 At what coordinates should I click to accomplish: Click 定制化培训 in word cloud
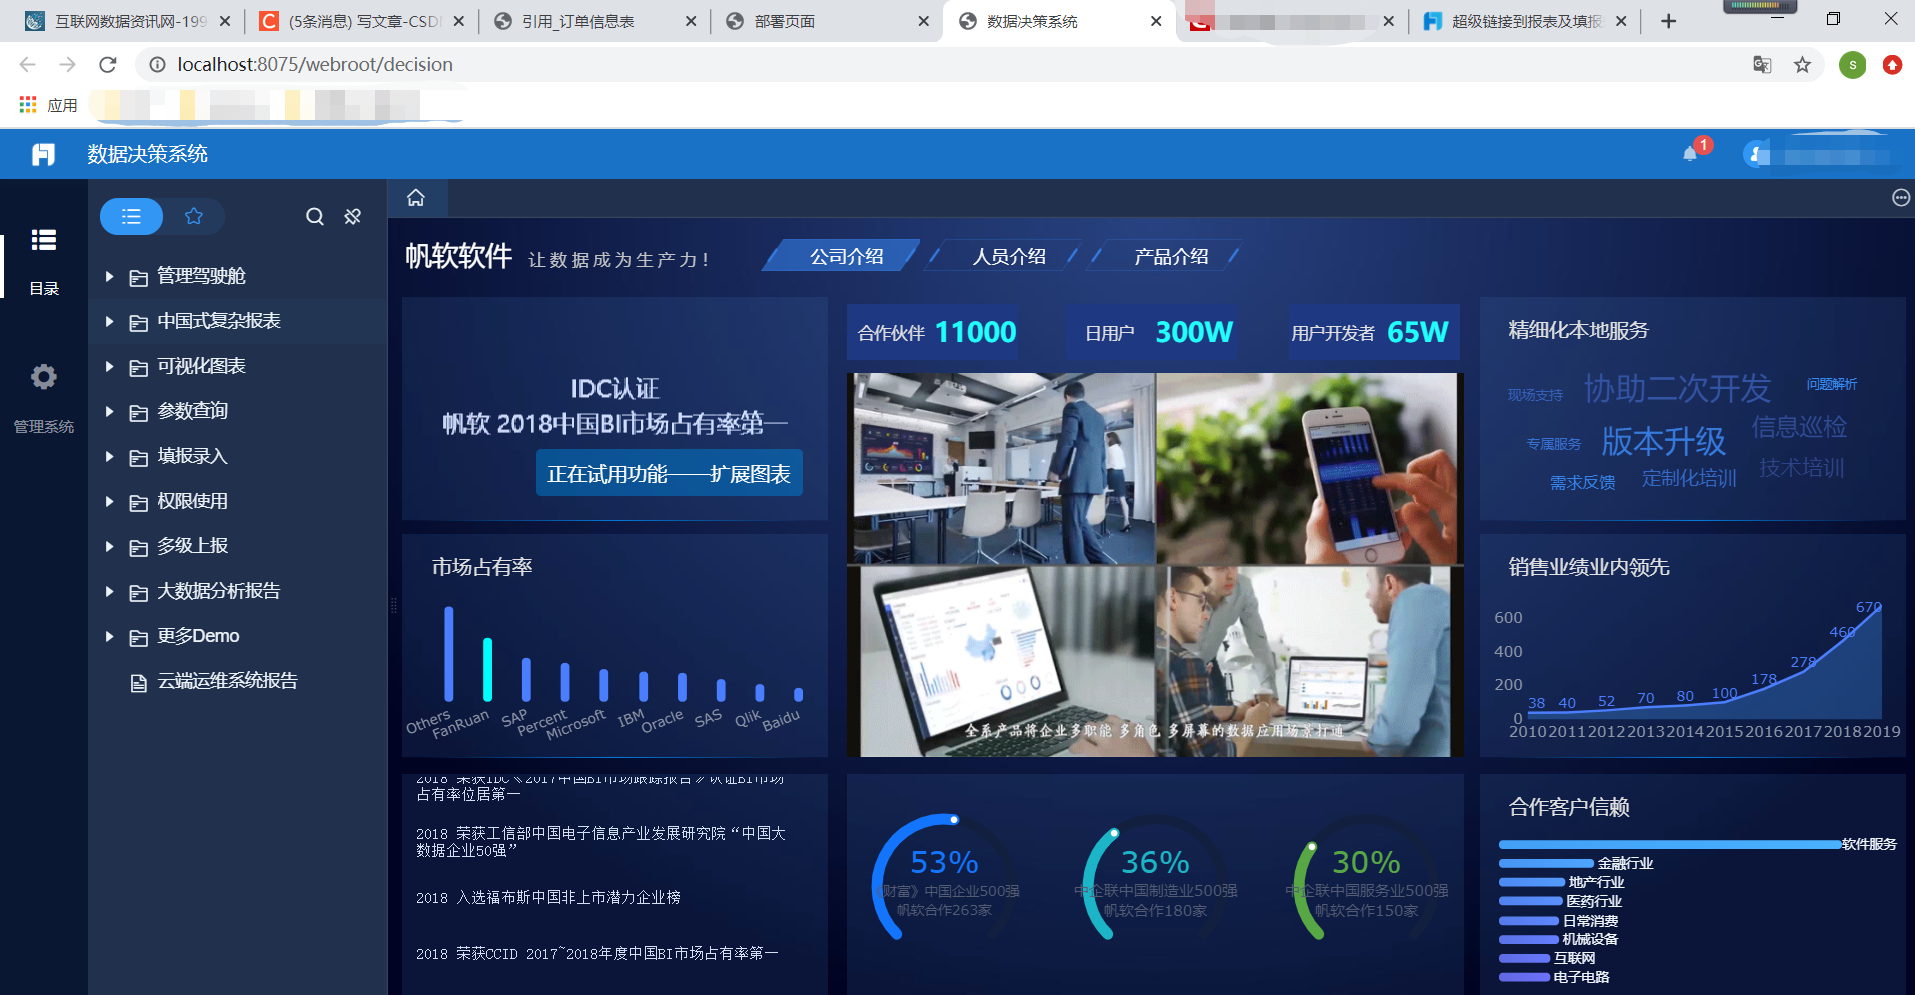pyautogui.click(x=1689, y=478)
